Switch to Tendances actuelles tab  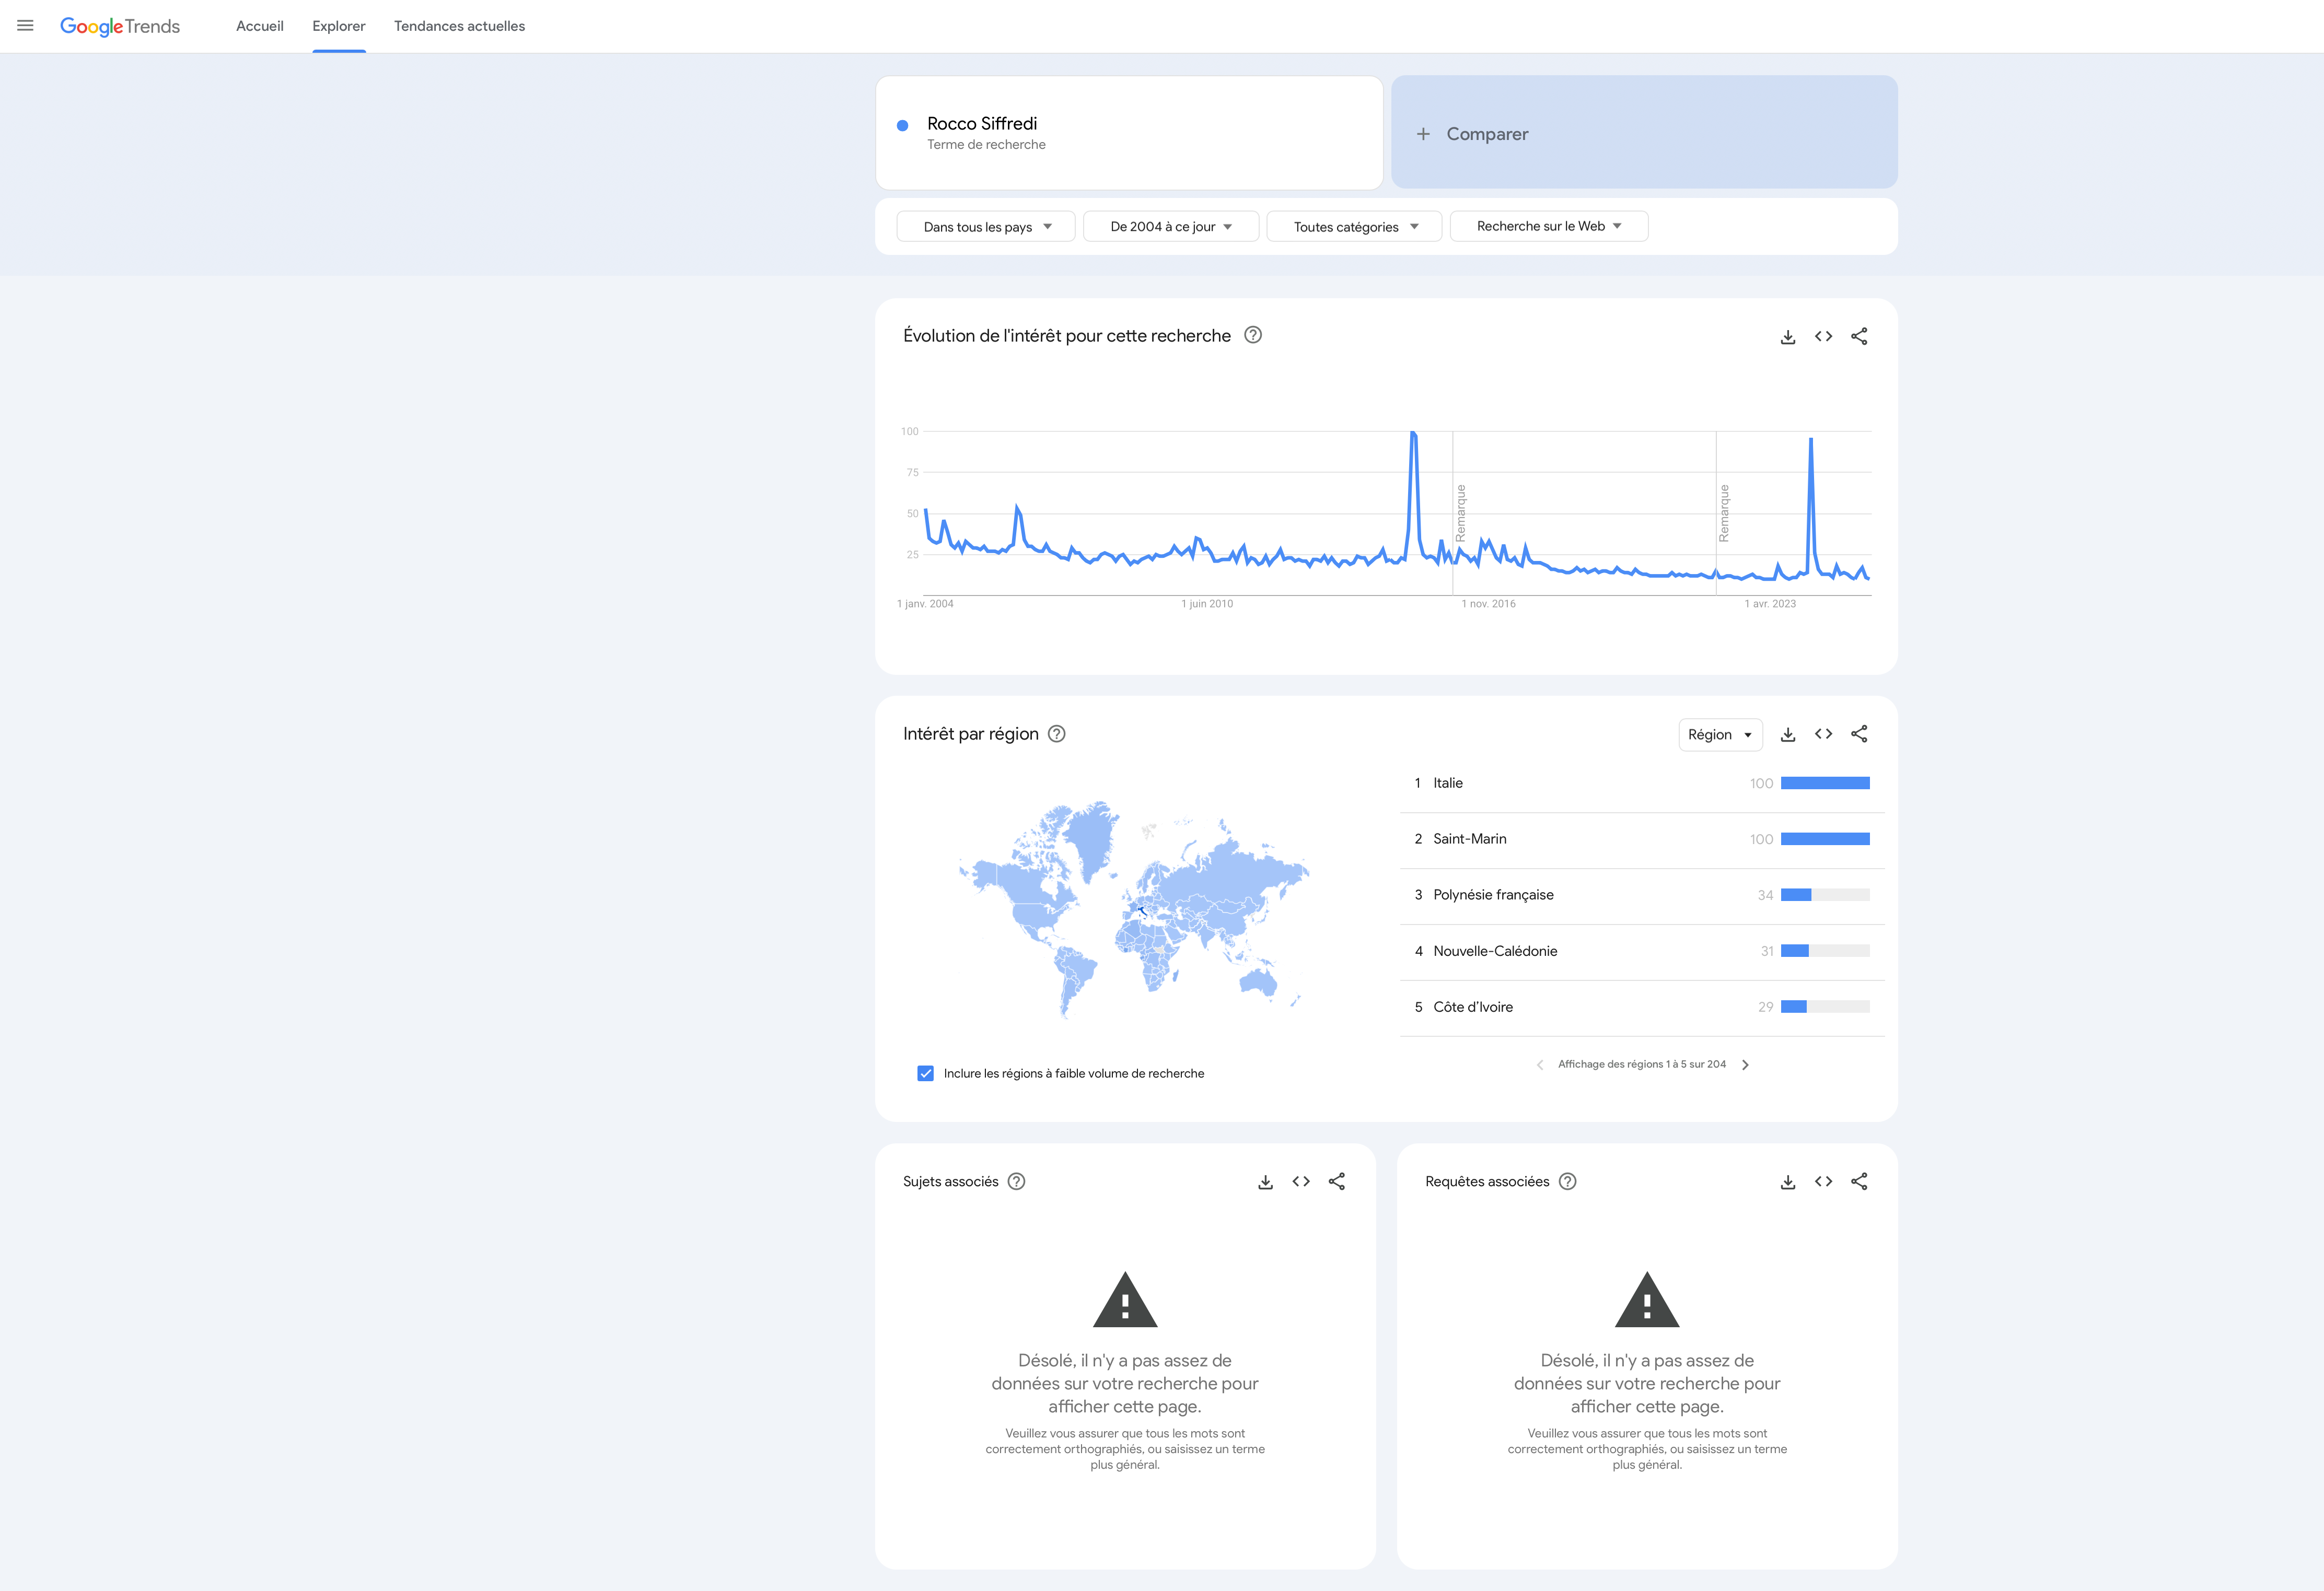click(x=459, y=26)
